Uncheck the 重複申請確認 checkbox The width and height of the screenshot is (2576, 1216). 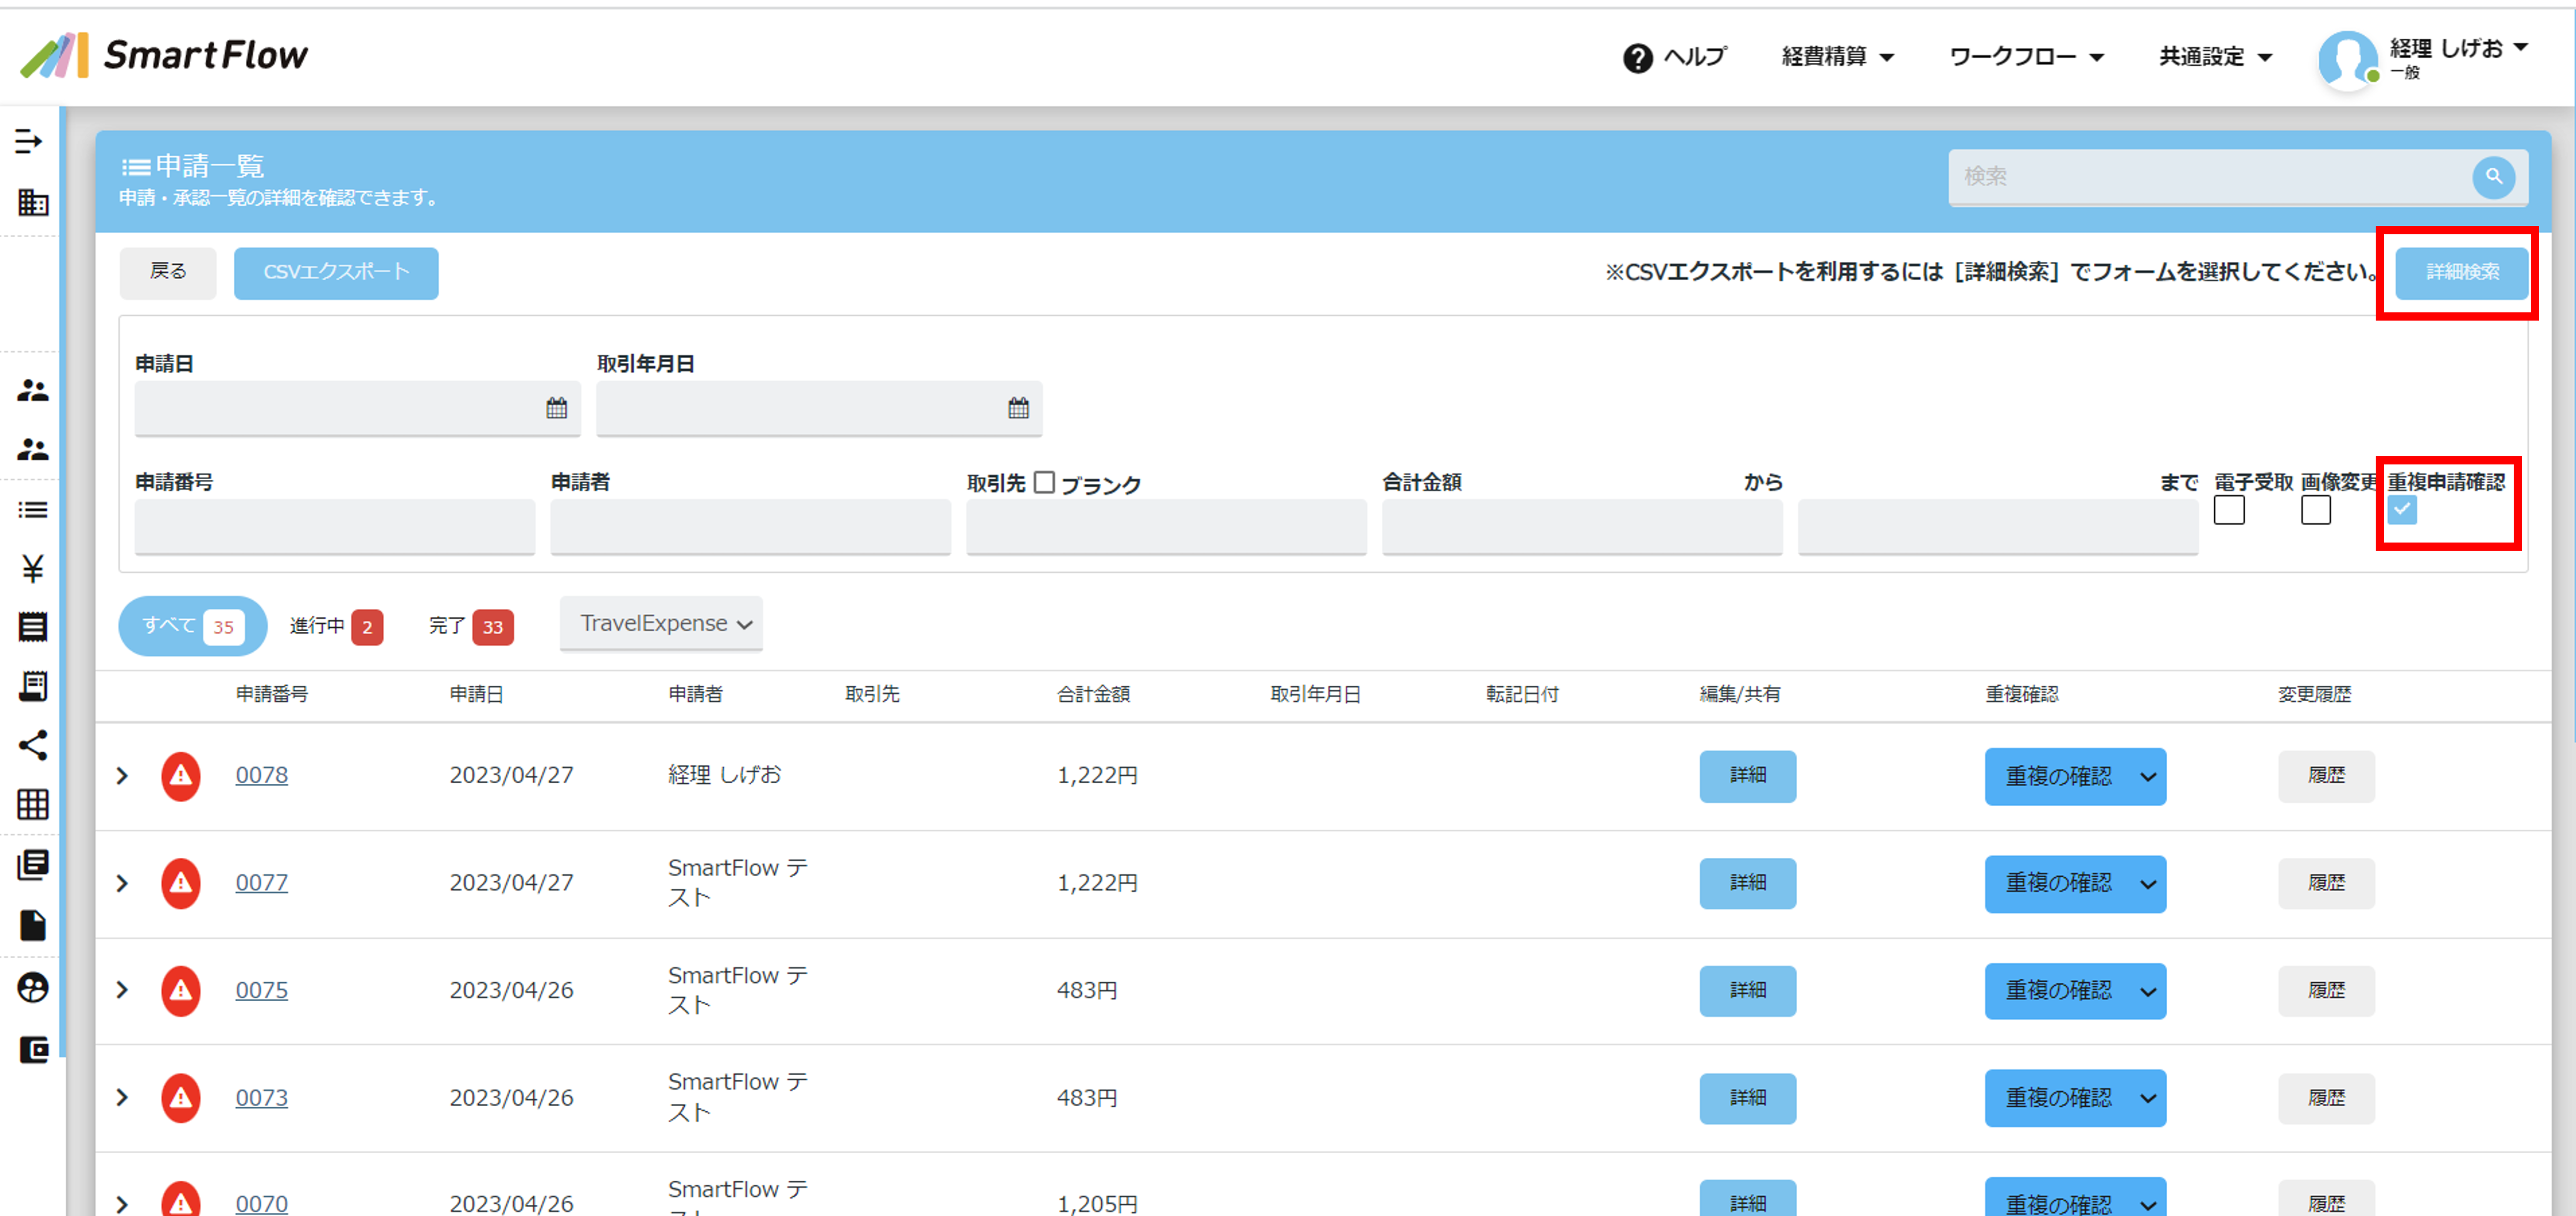coord(2402,510)
